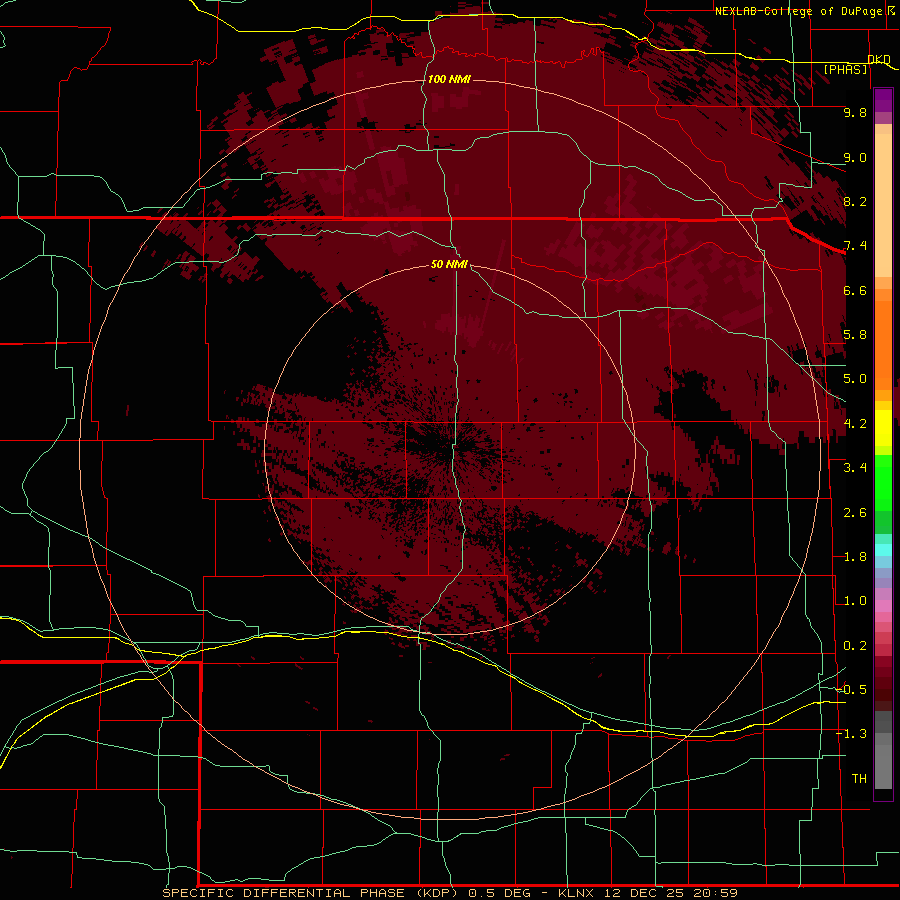This screenshot has width=900, height=900.
Task: Click the orange segment of the color bar
Action: (883, 345)
